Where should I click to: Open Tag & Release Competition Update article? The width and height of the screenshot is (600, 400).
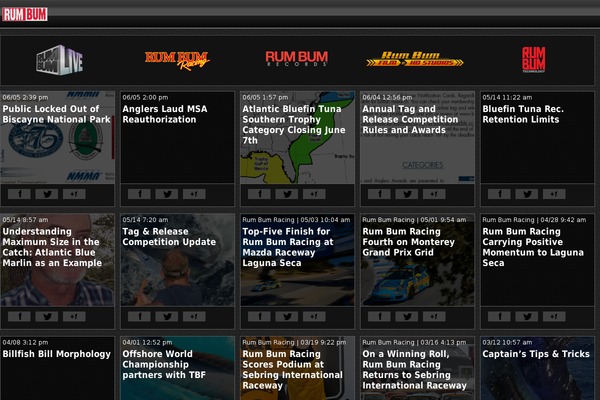tap(169, 237)
